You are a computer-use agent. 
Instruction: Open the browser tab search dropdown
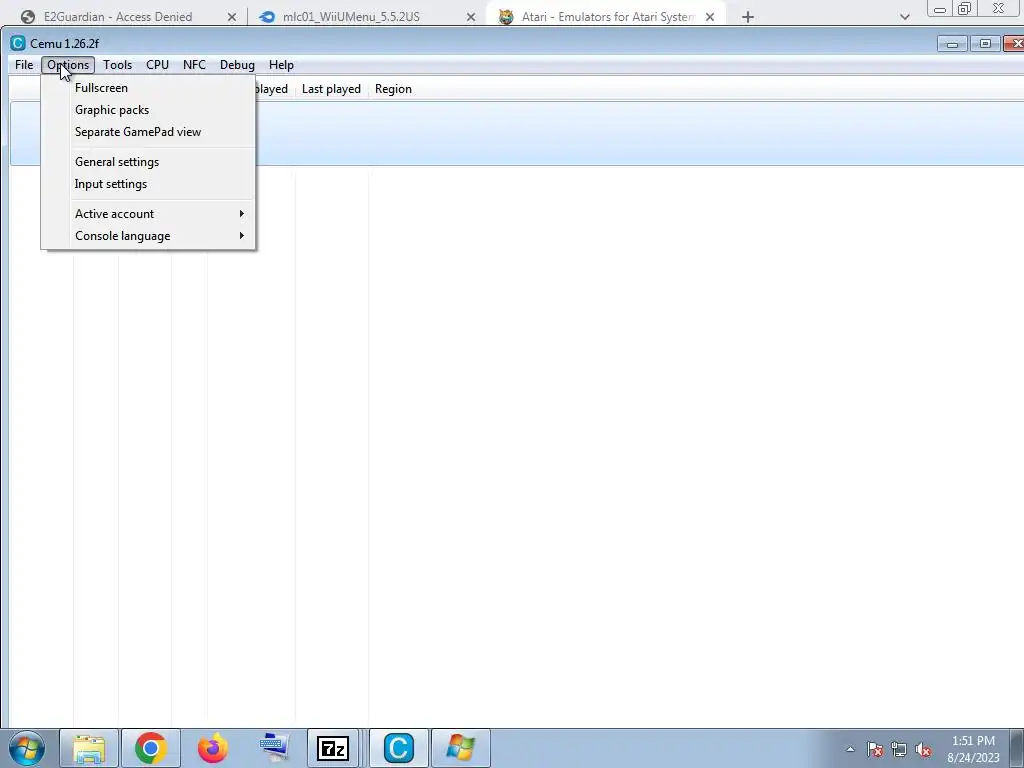904,17
